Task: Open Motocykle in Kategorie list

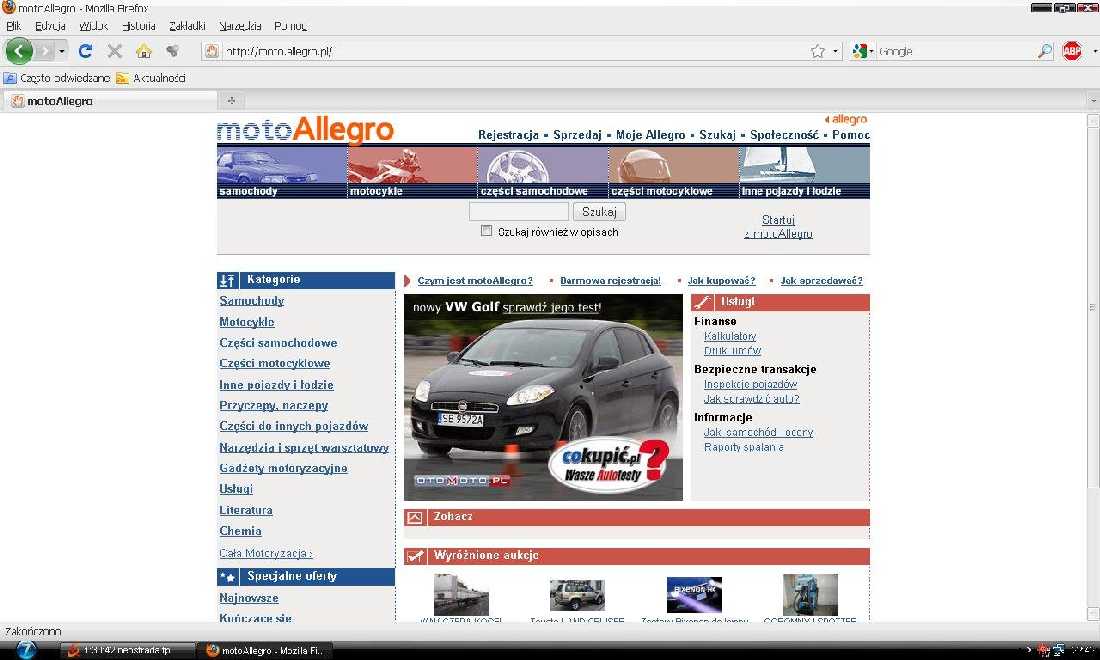Action: [247, 322]
